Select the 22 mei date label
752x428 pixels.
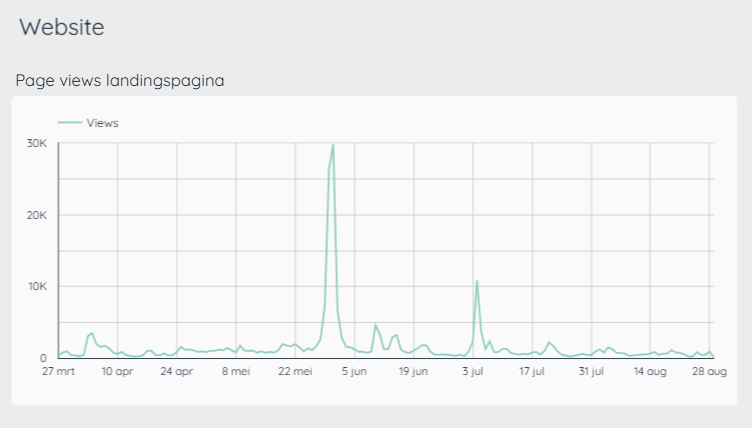pyautogui.click(x=296, y=371)
